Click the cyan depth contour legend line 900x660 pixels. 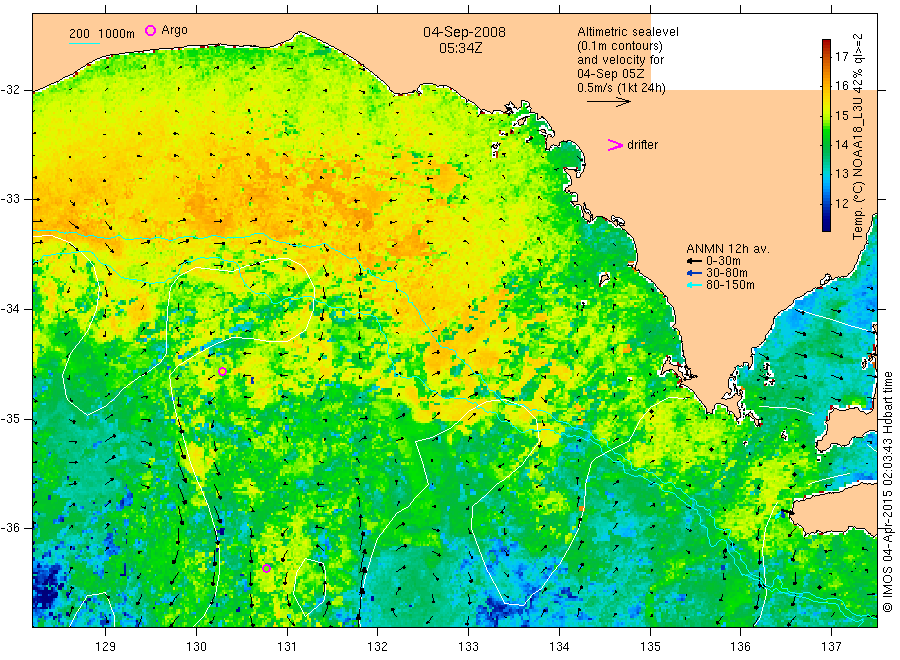click(x=84, y=43)
